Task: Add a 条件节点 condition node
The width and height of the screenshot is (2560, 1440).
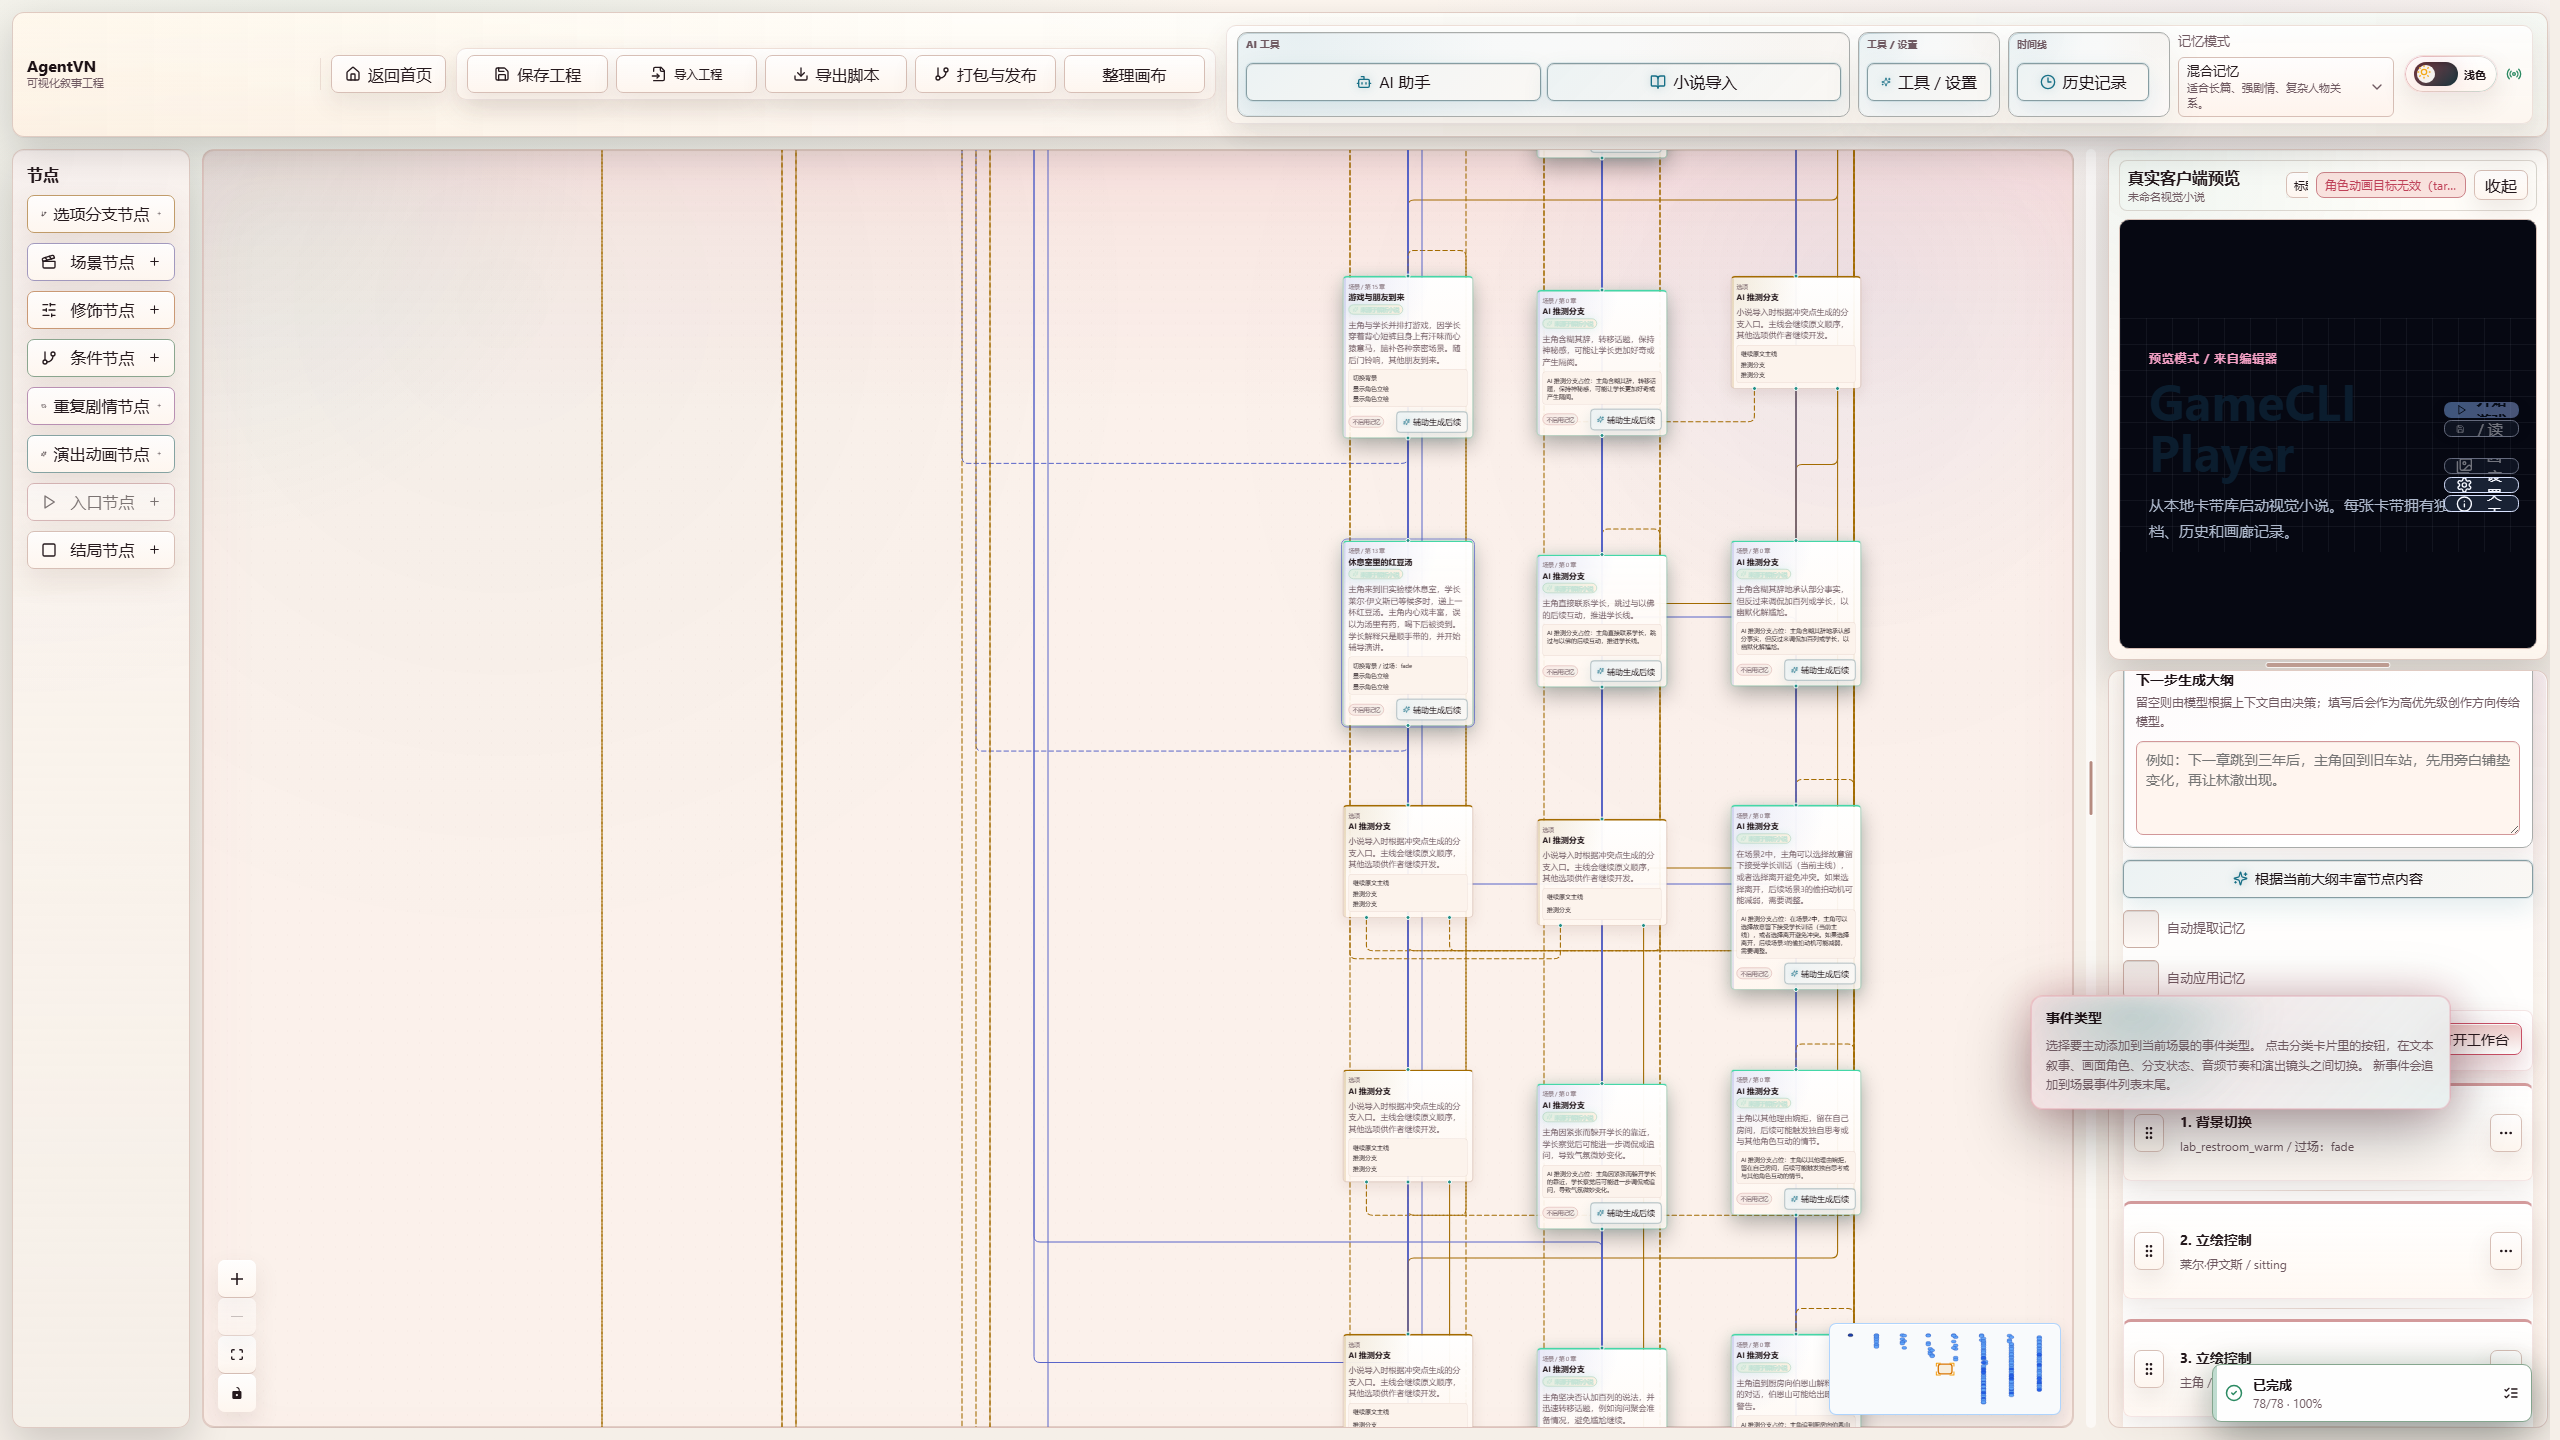Action: click(x=101, y=358)
